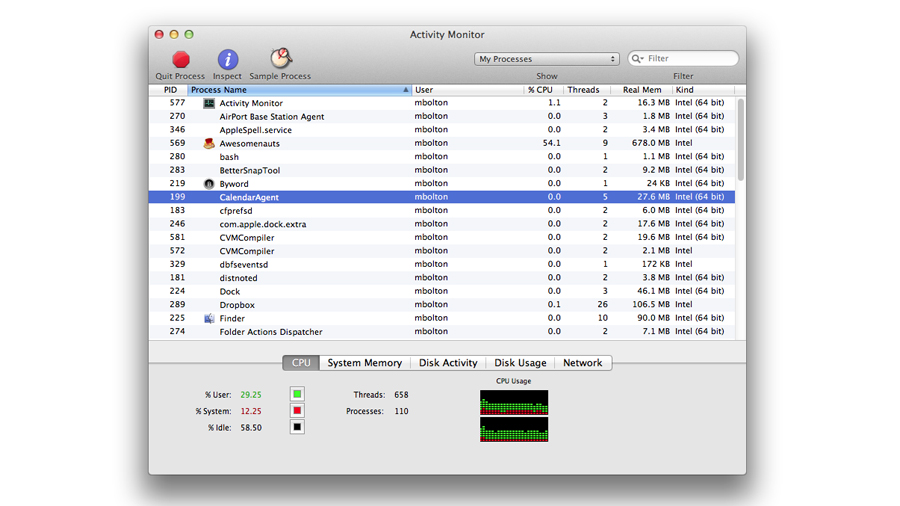Click the Processes count 110
The width and height of the screenshot is (900, 506).
[x=401, y=411]
